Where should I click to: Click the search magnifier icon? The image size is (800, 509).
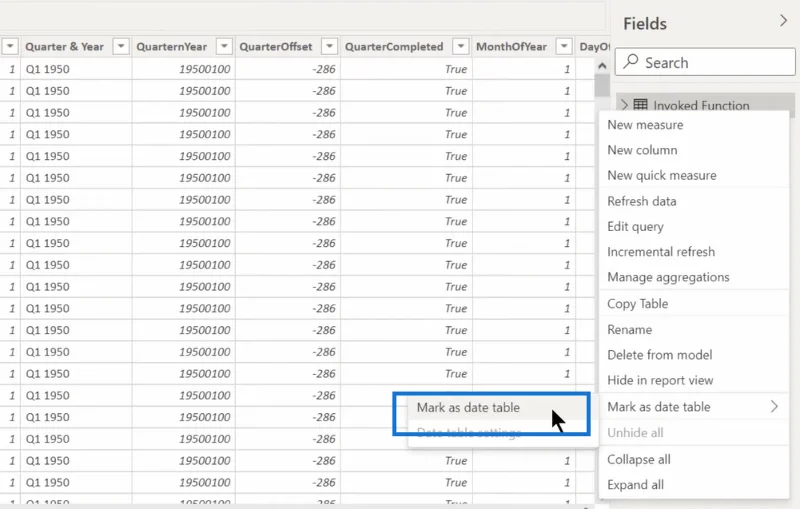tap(631, 61)
